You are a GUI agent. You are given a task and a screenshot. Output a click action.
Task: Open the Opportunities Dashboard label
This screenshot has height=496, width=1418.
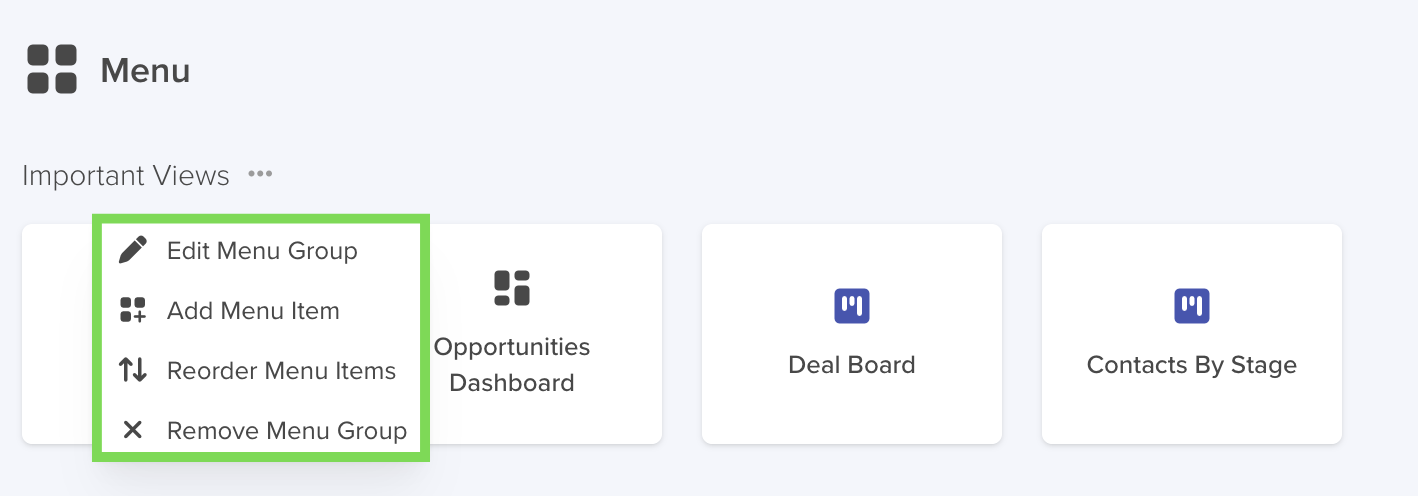click(x=512, y=365)
